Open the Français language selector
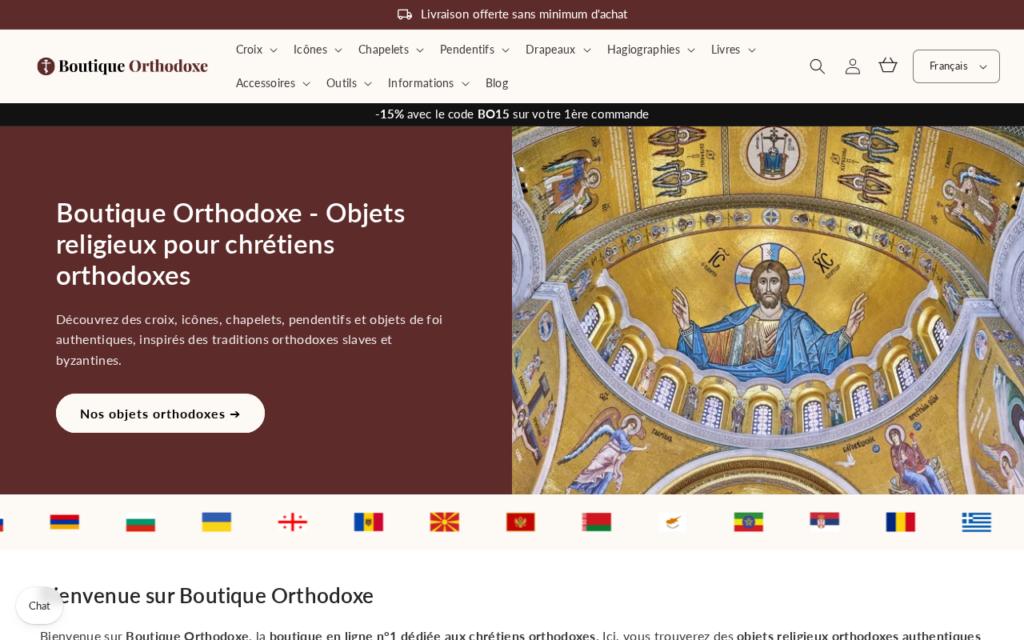The width and height of the screenshot is (1024, 640). point(956,66)
